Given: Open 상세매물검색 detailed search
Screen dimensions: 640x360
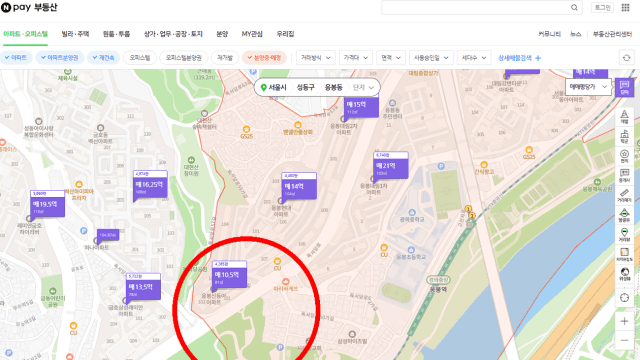Looking at the screenshot, I should 519,58.
